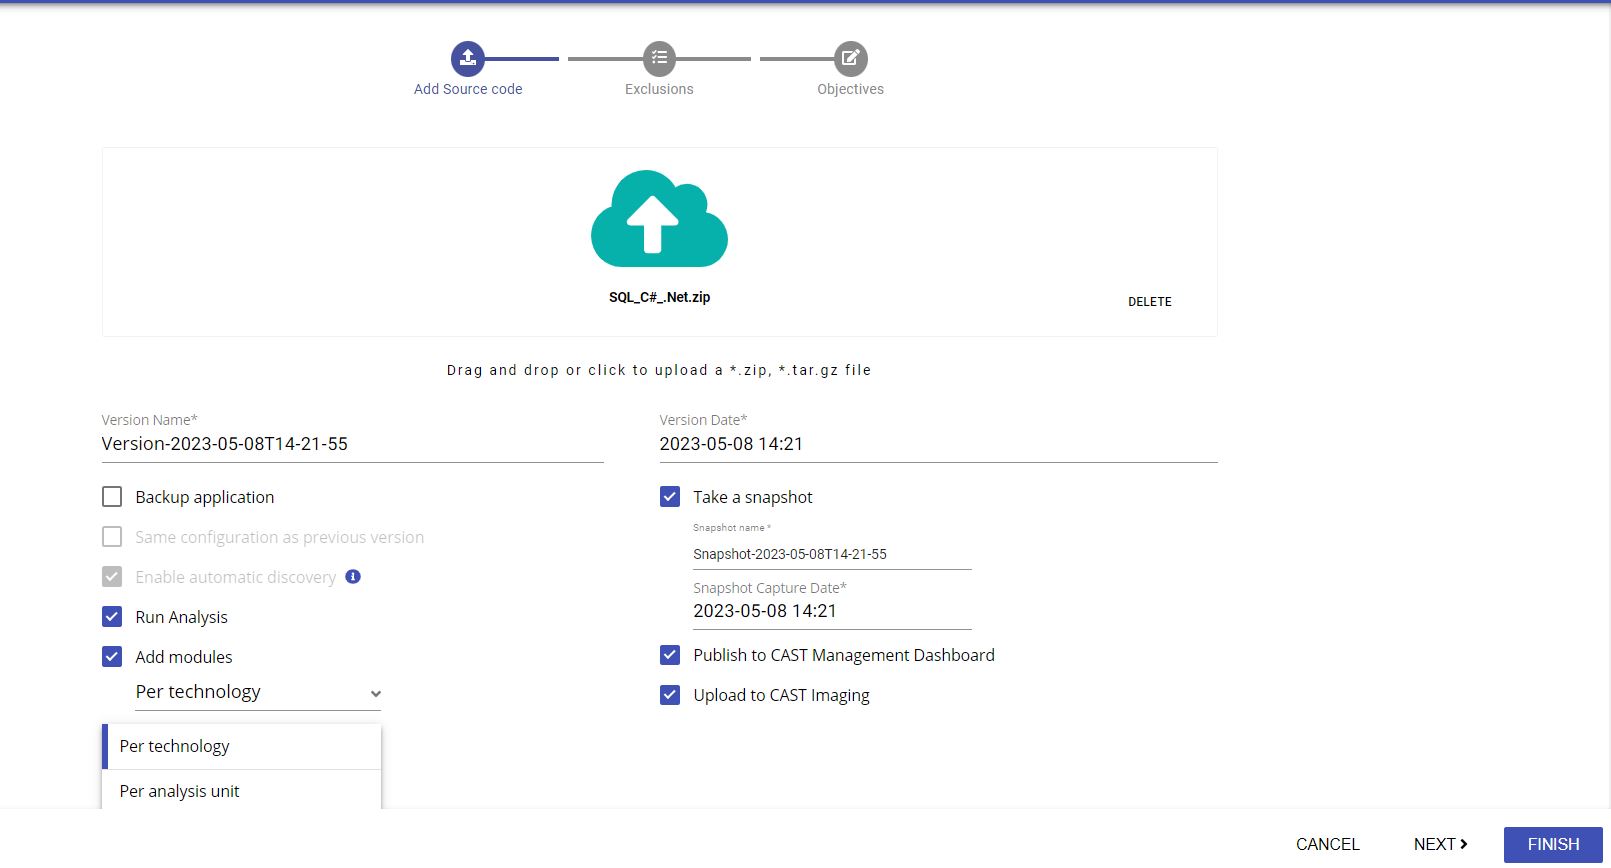Open the Objectives step icon
The width and height of the screenshot is (1611, 868).
tap(851, 58)
